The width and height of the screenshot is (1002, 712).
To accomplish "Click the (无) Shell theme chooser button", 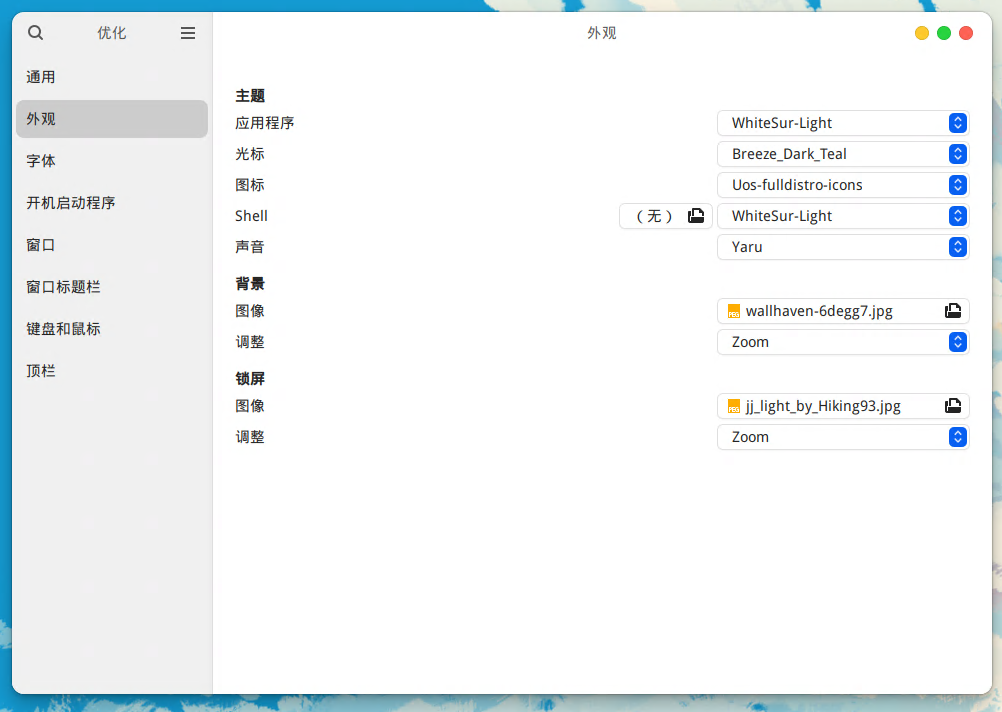I will (665, 216).
